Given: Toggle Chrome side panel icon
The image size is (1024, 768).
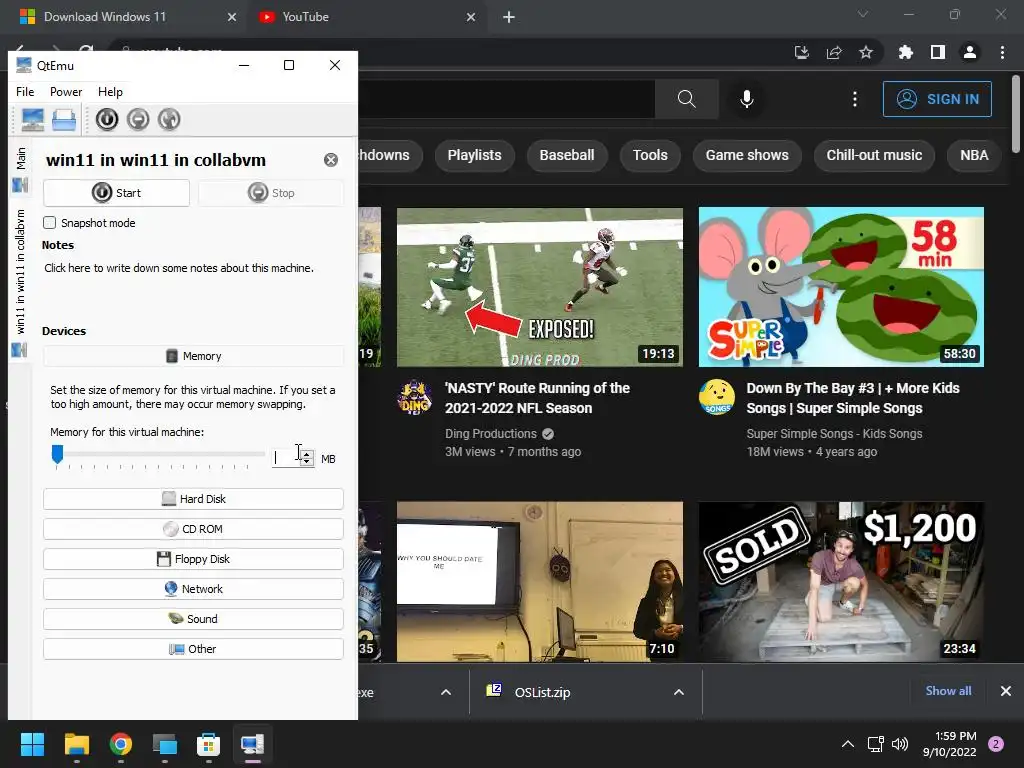Looking at the screenshot, I should (938, 52).
